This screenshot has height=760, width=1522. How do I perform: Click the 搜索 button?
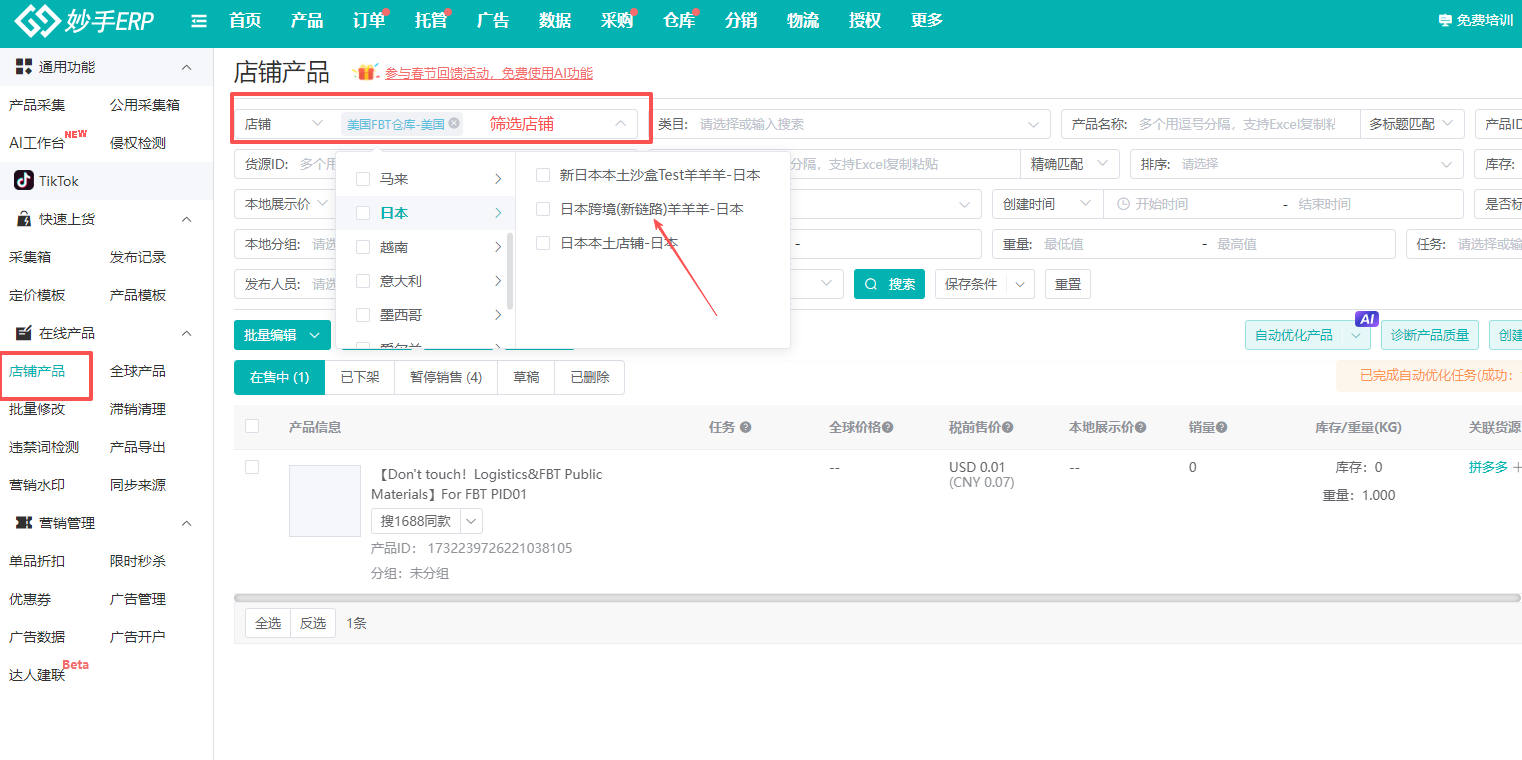(x=889, y=284)
